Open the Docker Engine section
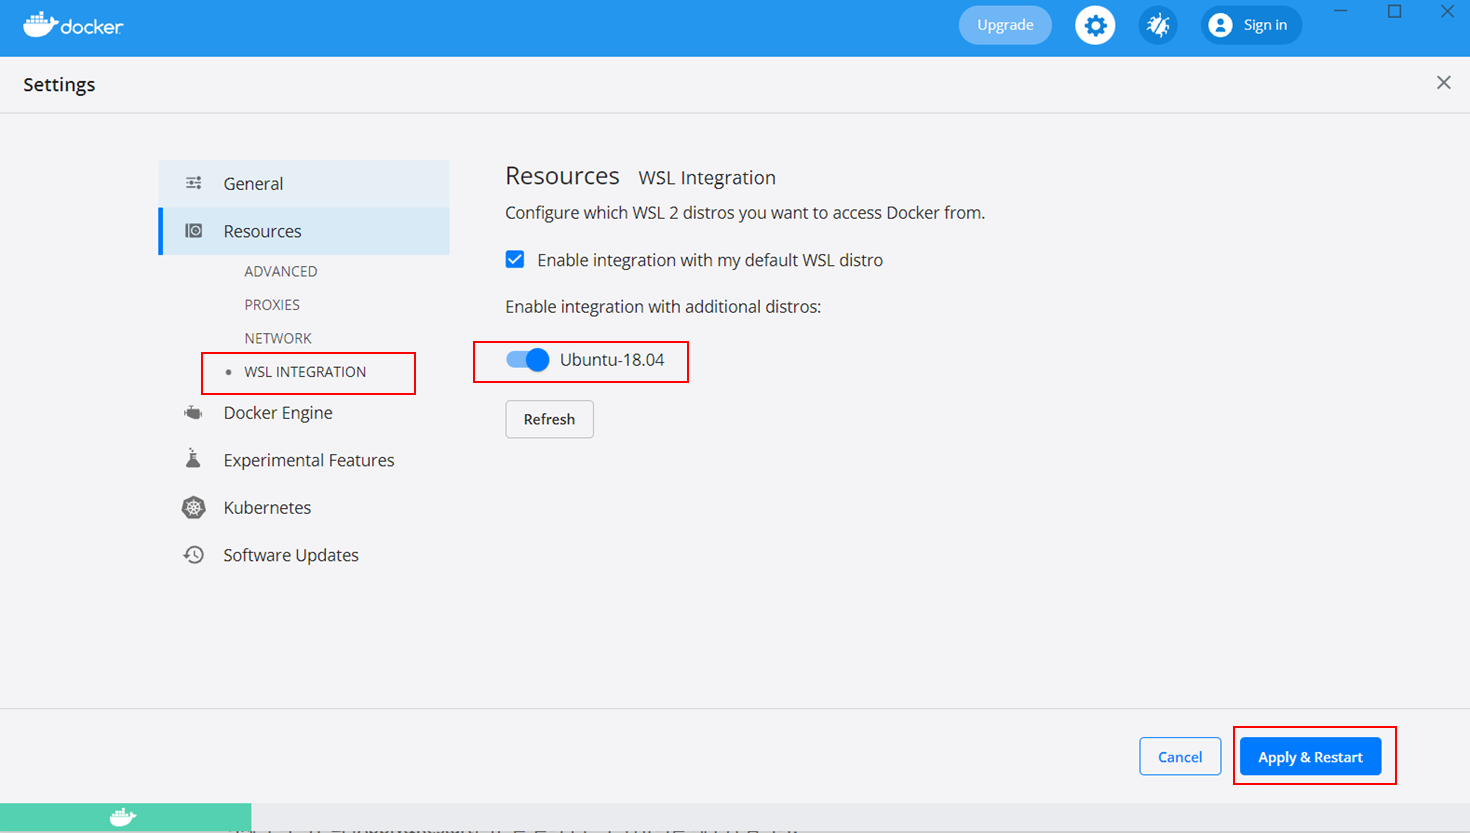Screen dimensions: 1470x833 278,413
